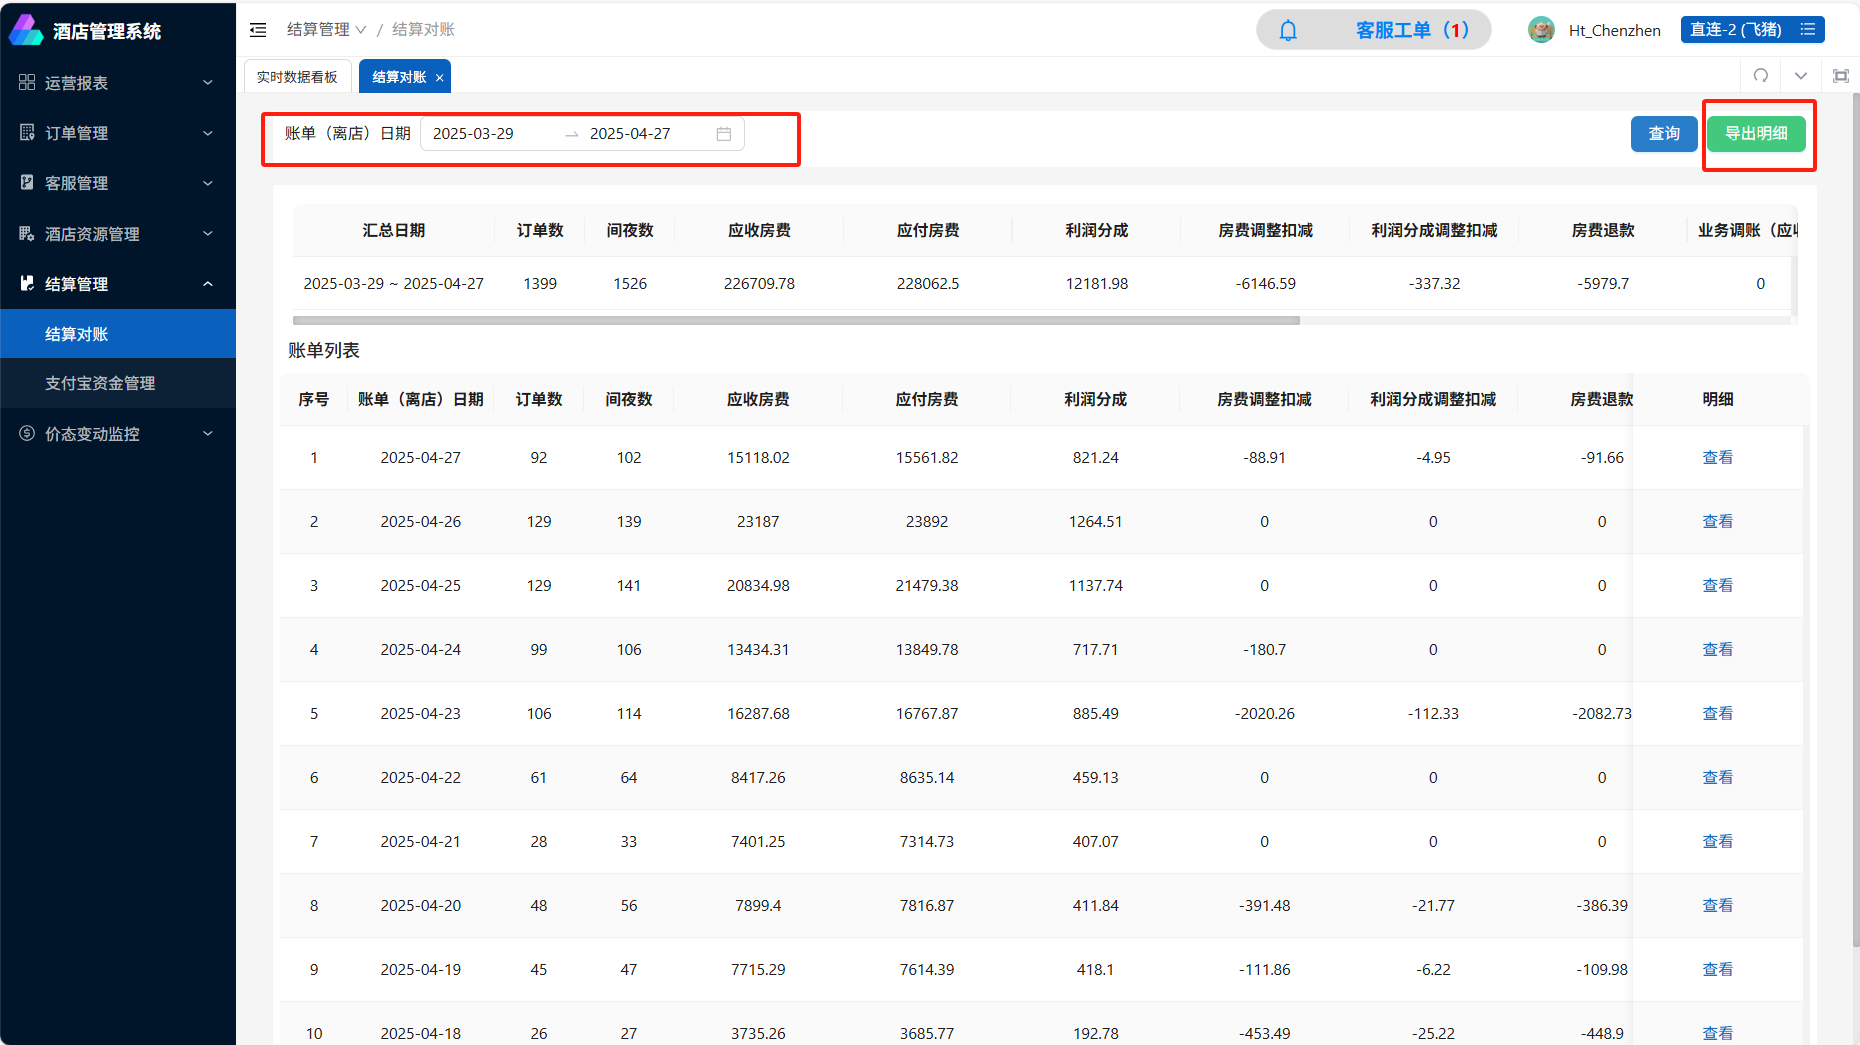Click the 查询 query button
The height and width of the screenshot is (1045, 1860).
tap(1664, 134)
